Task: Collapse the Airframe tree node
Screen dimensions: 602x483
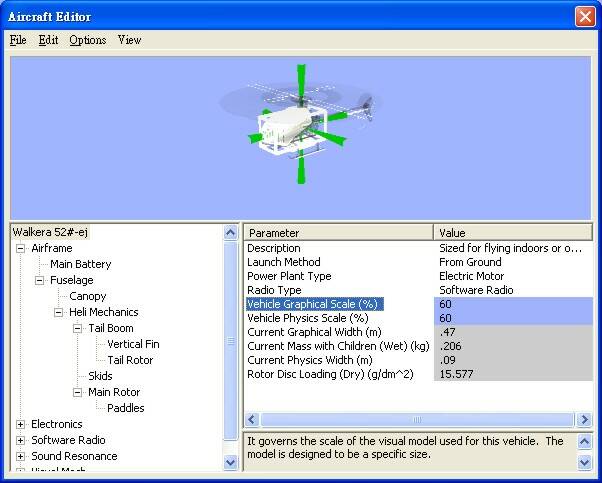Action: (x=20, y=248)
